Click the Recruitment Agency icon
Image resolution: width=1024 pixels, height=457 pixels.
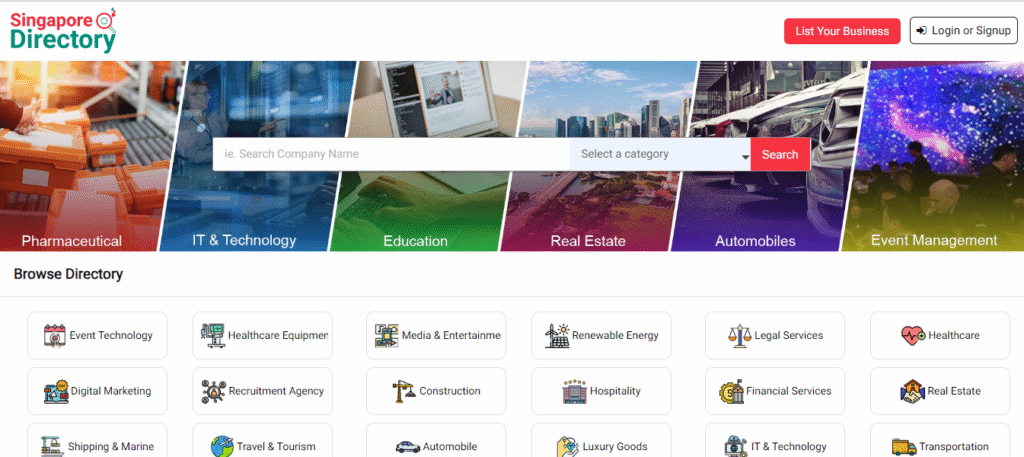pyautogui.click(x=212, y=391)
